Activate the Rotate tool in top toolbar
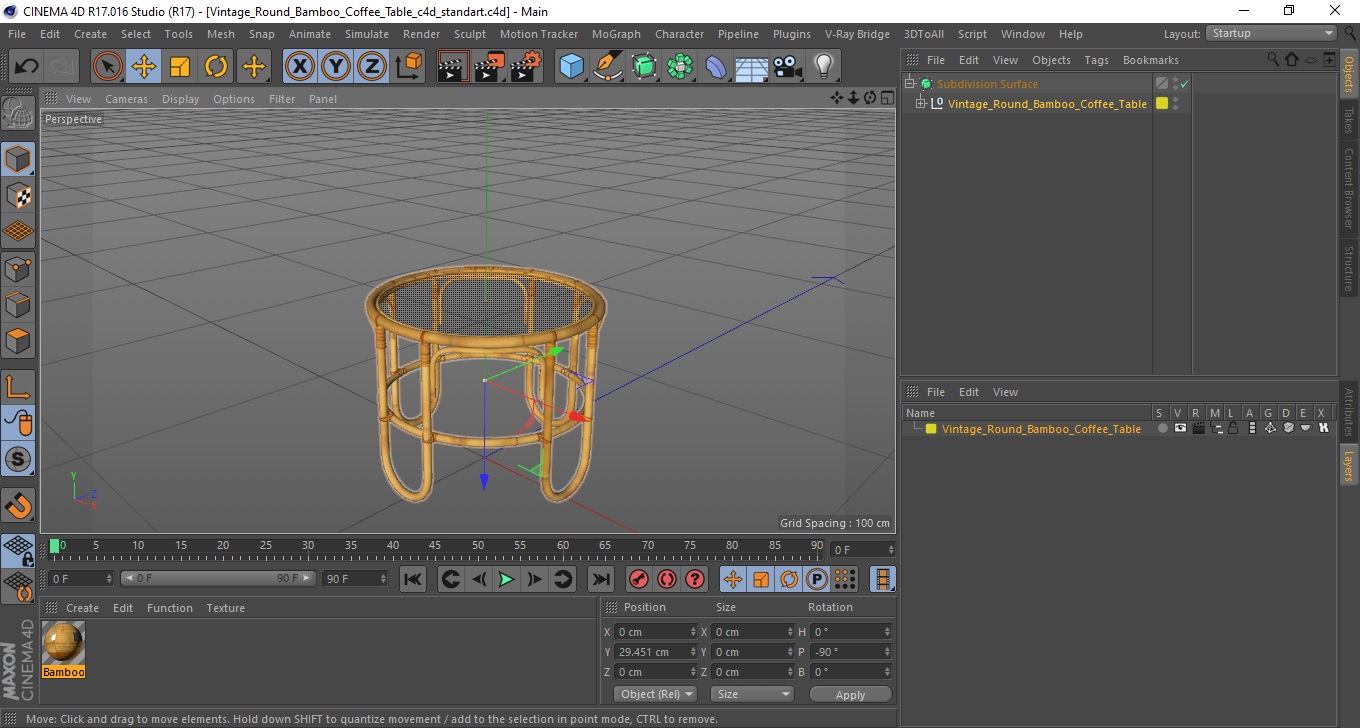Screen dimensions: 1360x728 216,67
